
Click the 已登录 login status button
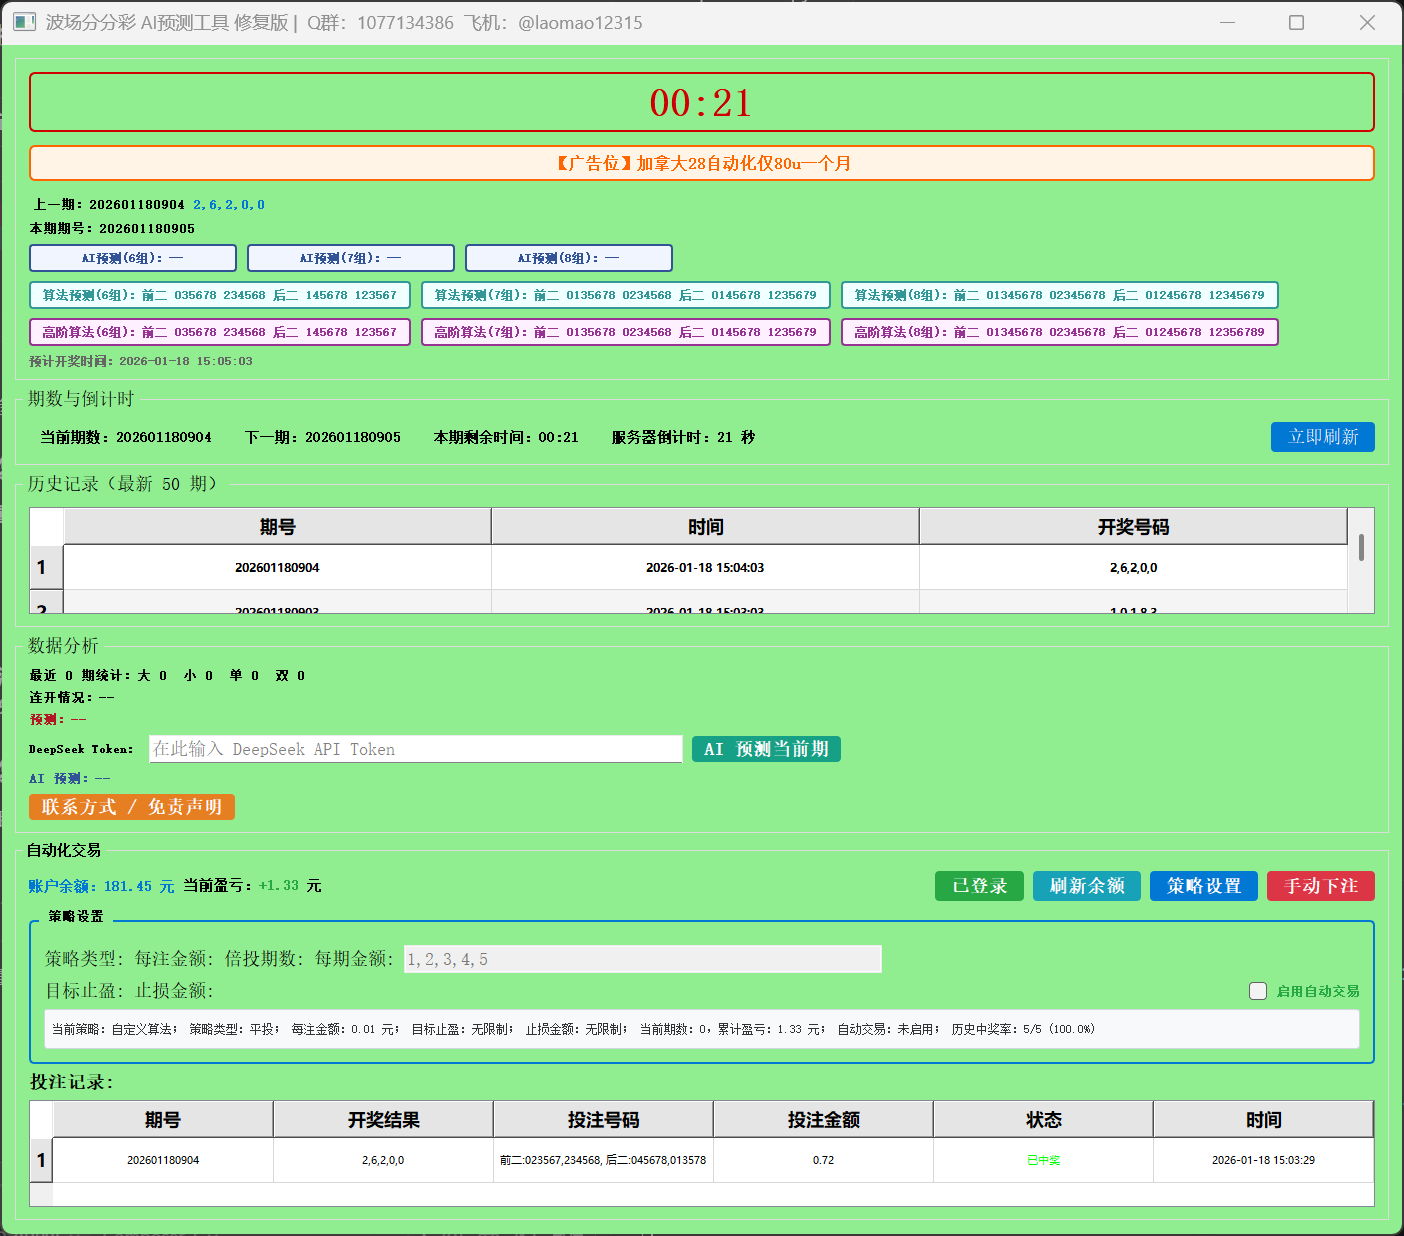pos(978,885)
